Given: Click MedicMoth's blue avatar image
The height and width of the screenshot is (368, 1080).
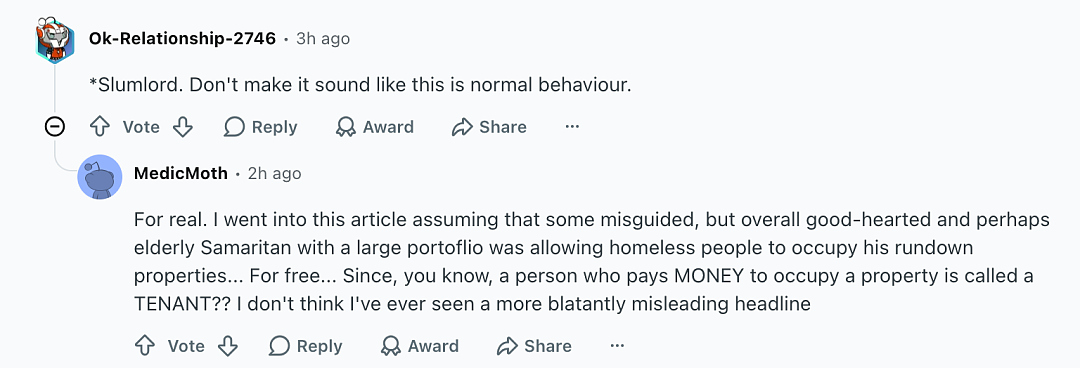Looking at the screenshot, I should click(101, 176).
